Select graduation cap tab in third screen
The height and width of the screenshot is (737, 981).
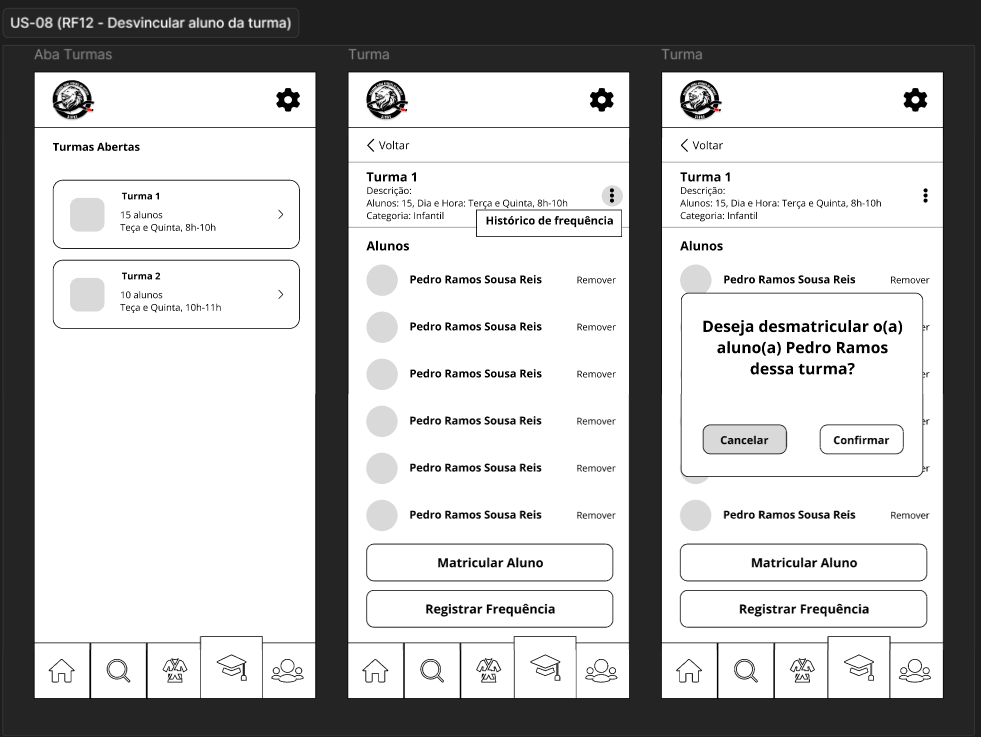point(859,668)
